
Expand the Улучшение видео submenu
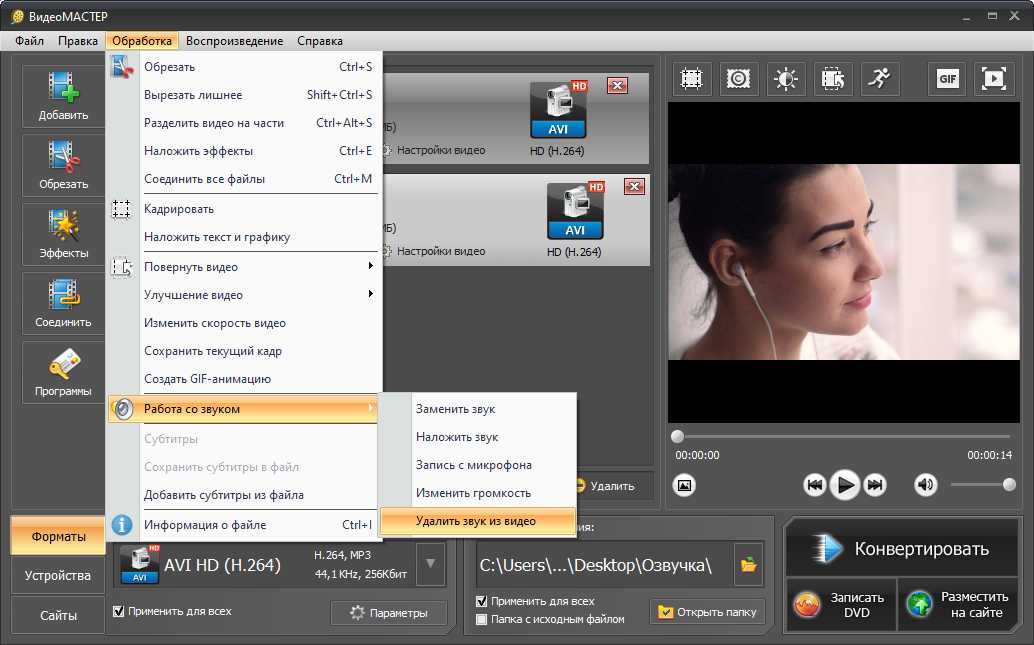coord(244,295)
